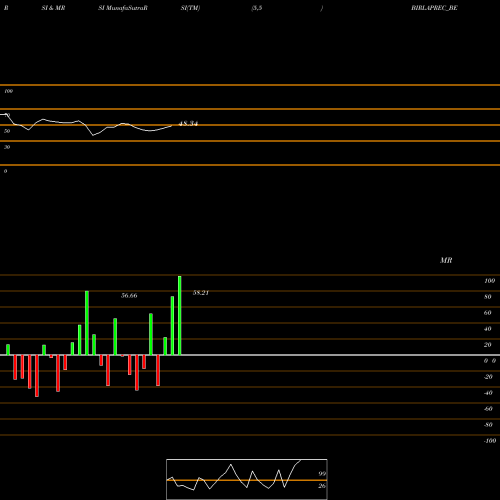This screenshot has height=500, width=500.
Task: Click the 26 label in mini chart
Action: tap(322, 486)
